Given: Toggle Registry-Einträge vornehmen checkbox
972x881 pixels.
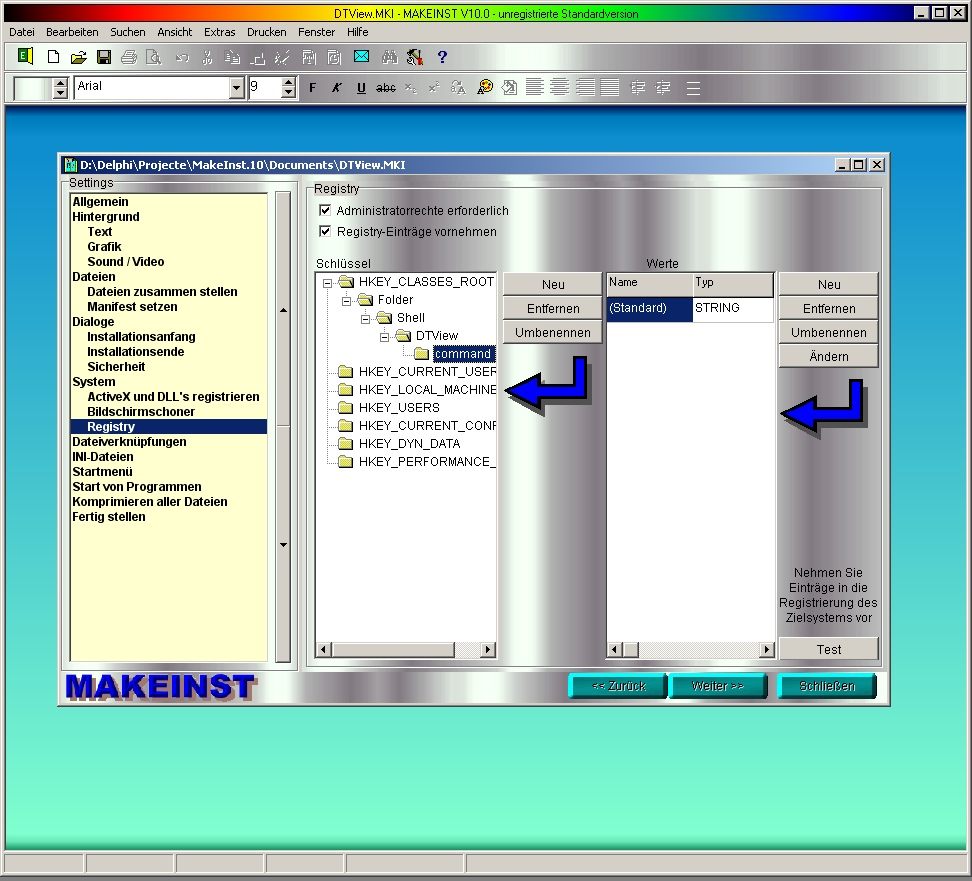Looking at the screenshot, I should click(x=324, y=231).
